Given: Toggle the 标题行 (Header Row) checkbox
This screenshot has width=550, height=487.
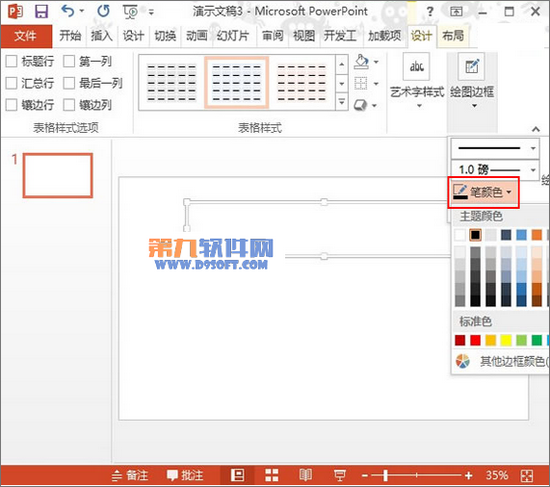Looking at the screenshot, I should [11, 61].
